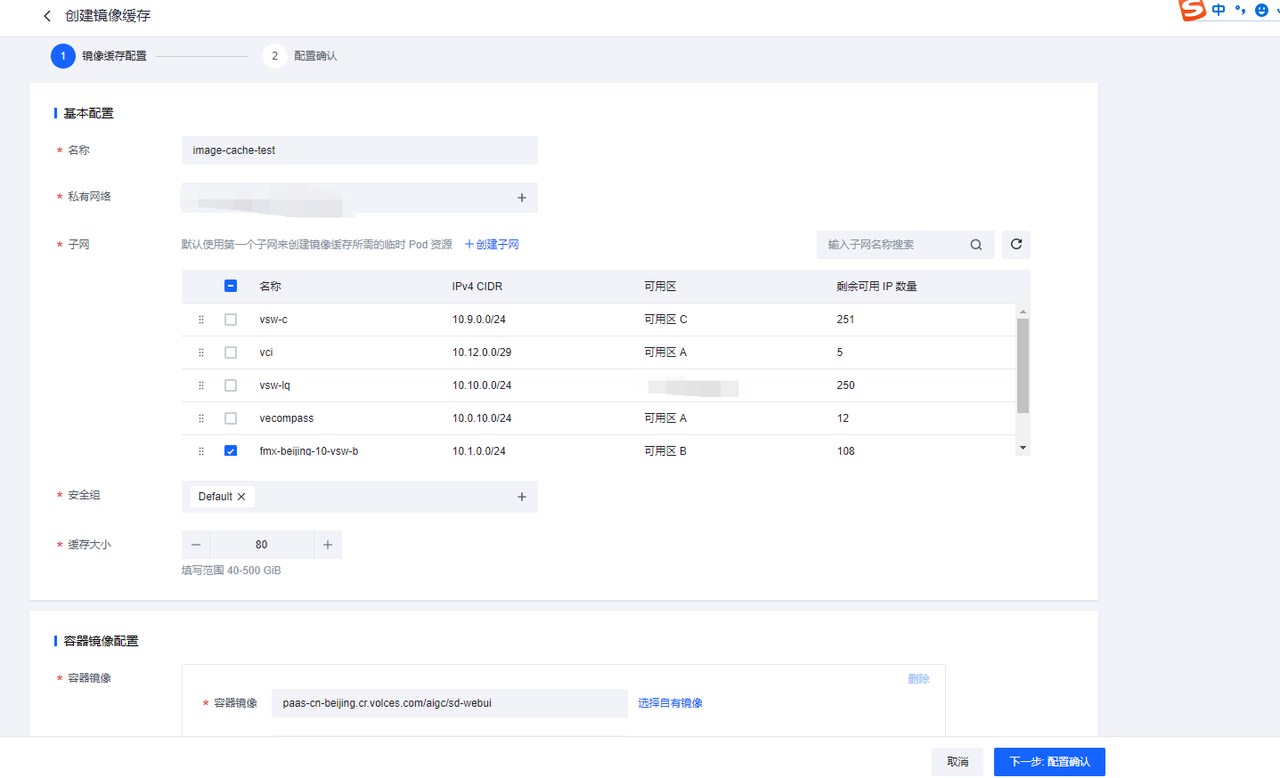Refresh the subnet list

point(1016,245)
